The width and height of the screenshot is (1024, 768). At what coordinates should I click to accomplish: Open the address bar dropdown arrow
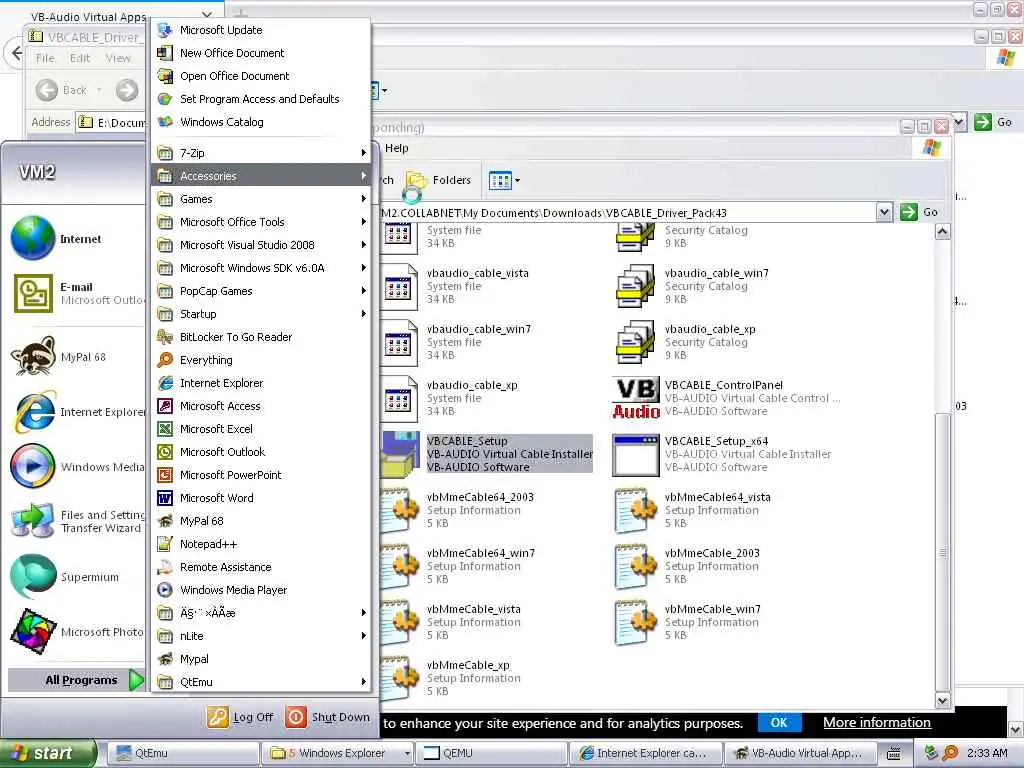tap(884, 212)
